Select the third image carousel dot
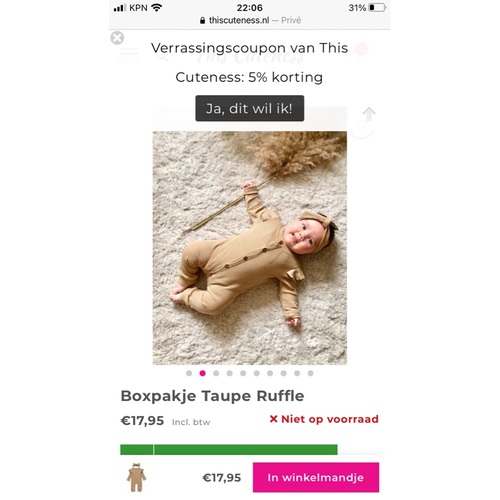This screenshot has height=500, width=500. [x=216, y=373]
